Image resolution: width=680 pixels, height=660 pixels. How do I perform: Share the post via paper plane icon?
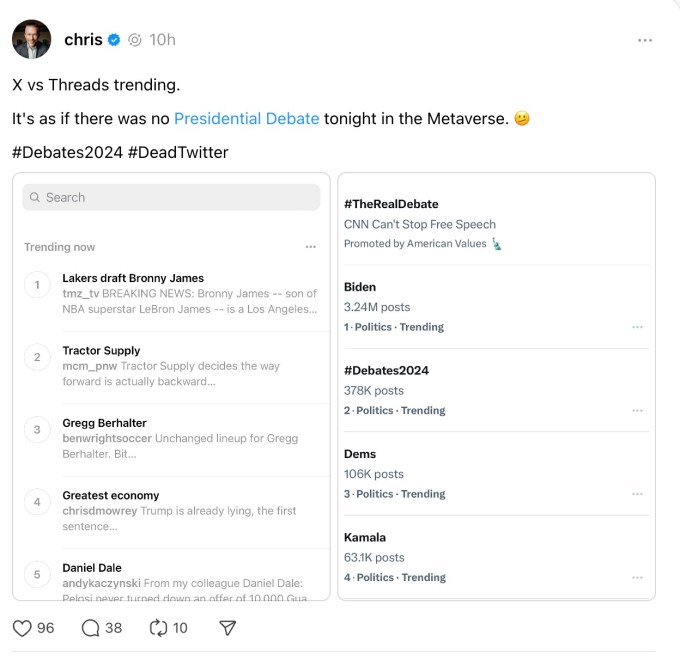(x=227, y=628)
